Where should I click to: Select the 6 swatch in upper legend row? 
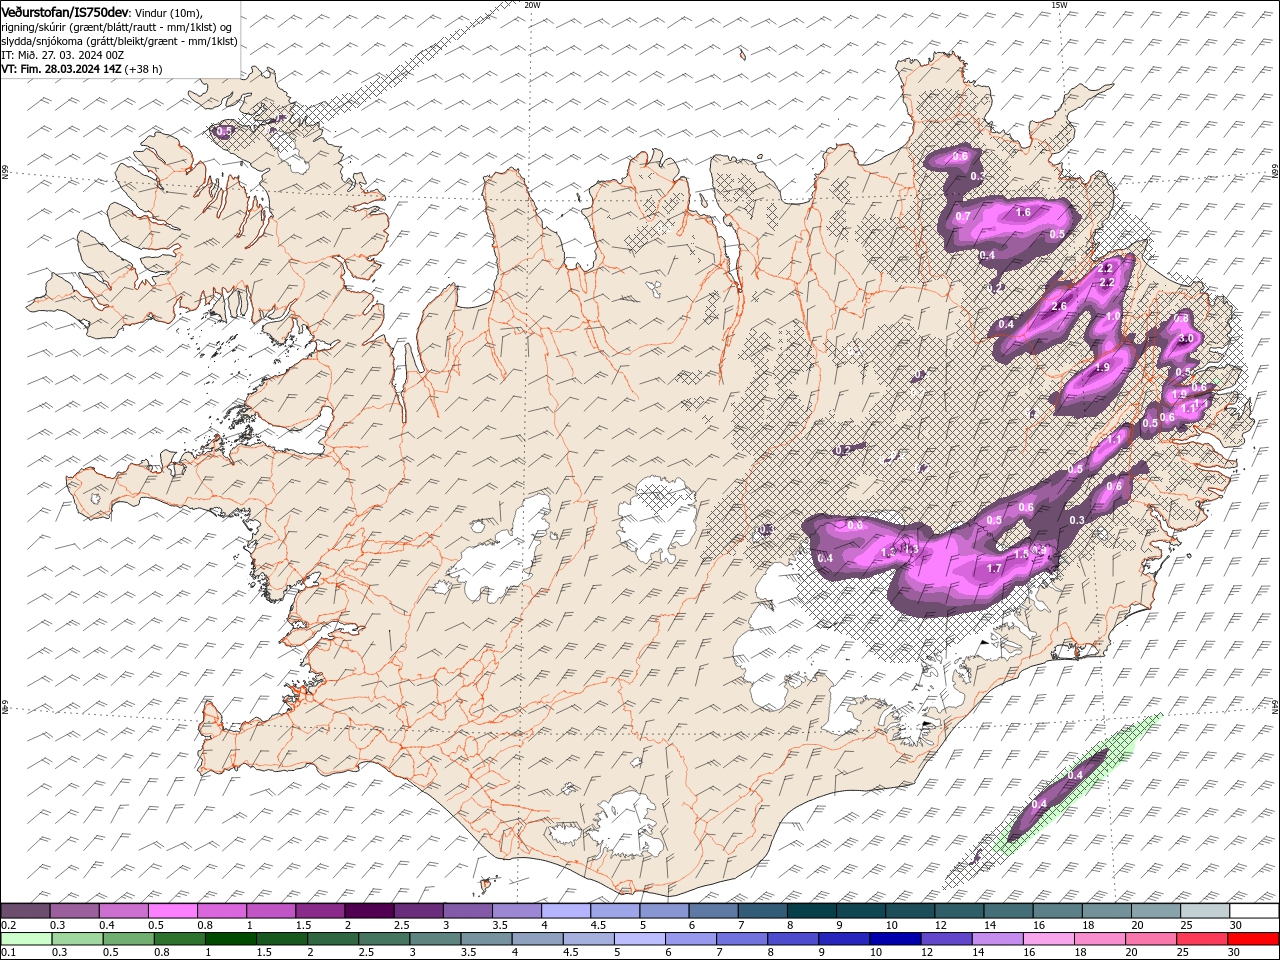click(712, 911)
